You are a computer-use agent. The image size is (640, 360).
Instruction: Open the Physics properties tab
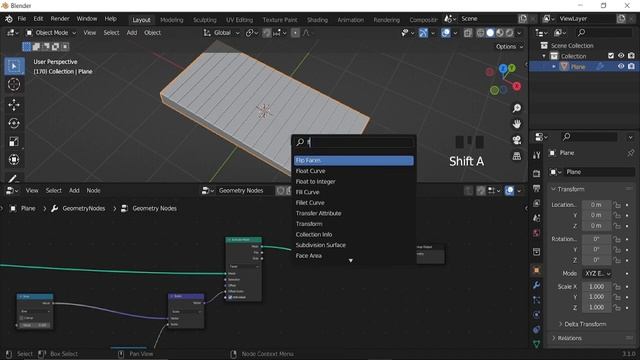click(x=536, y=315)
